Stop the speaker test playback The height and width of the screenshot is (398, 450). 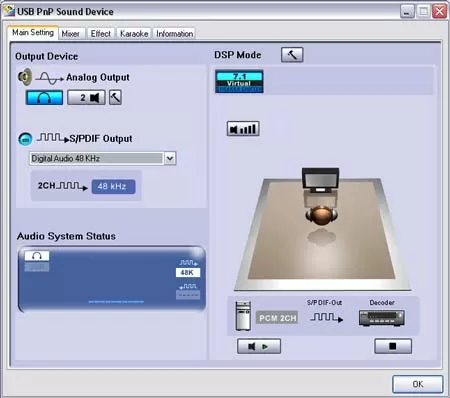(393, 346)
